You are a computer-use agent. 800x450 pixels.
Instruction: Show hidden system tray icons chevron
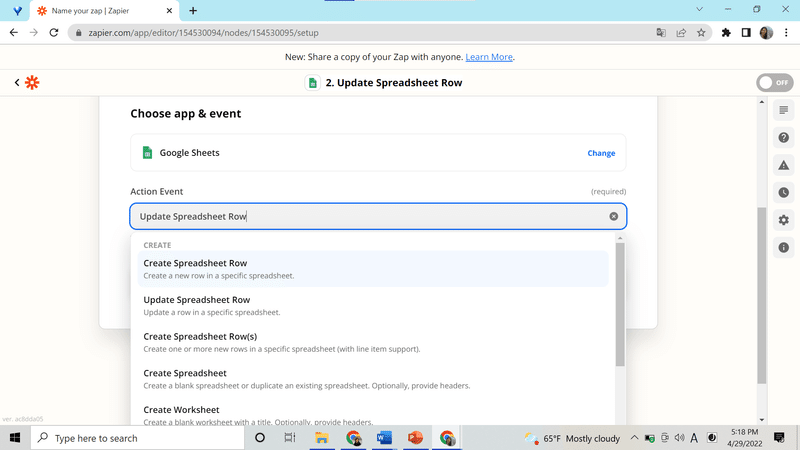pyautogui.click(x=634, y=438)
